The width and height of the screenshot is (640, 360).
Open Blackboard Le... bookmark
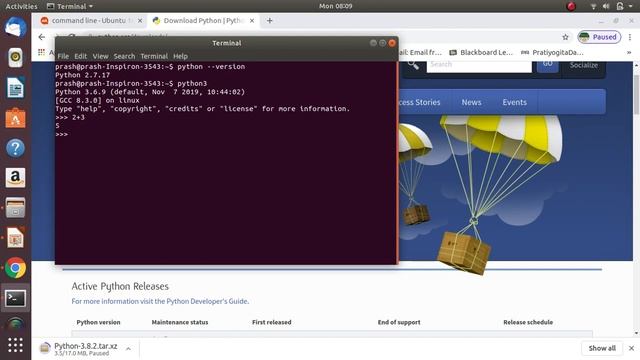[481, 52]
